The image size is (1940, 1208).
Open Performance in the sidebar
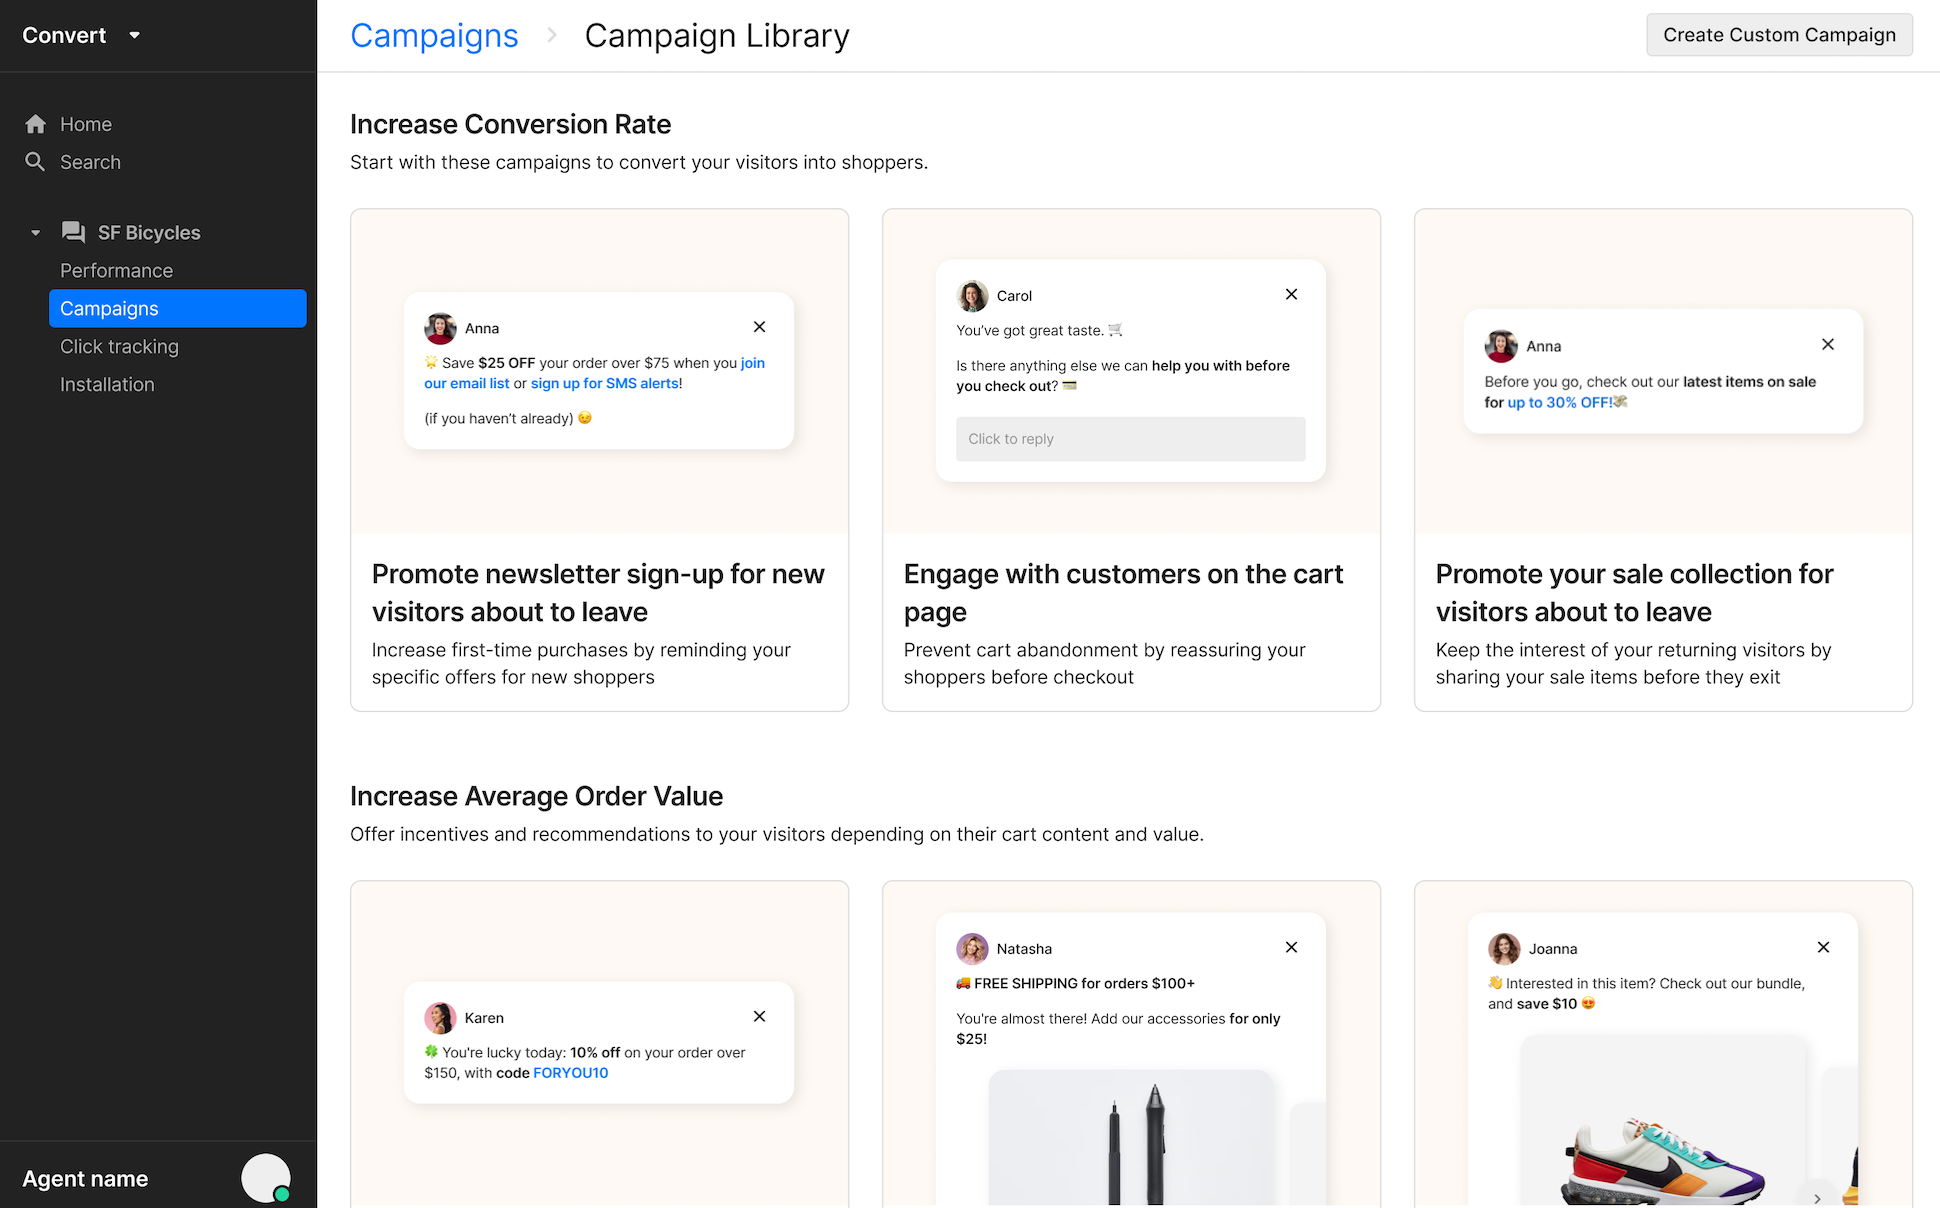tap(116, 271)
